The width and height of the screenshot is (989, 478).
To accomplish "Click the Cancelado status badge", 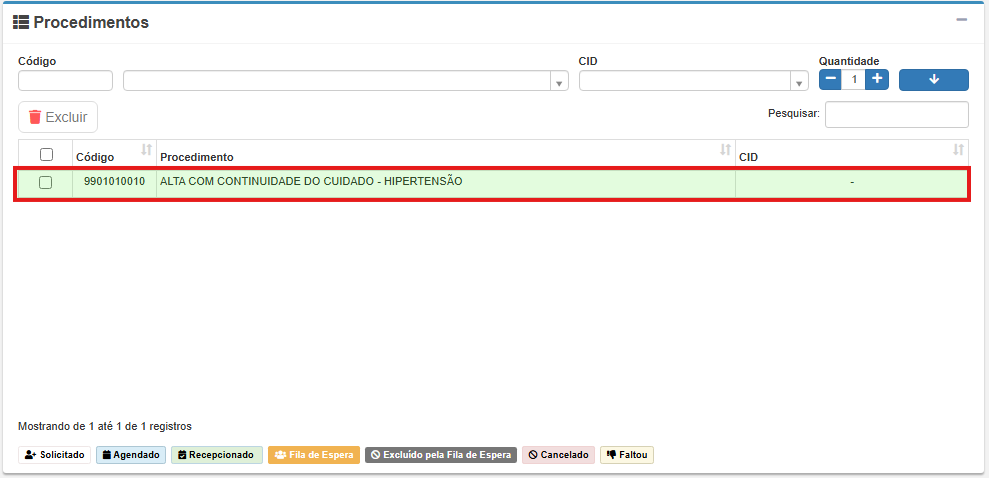I will (558, 455).
